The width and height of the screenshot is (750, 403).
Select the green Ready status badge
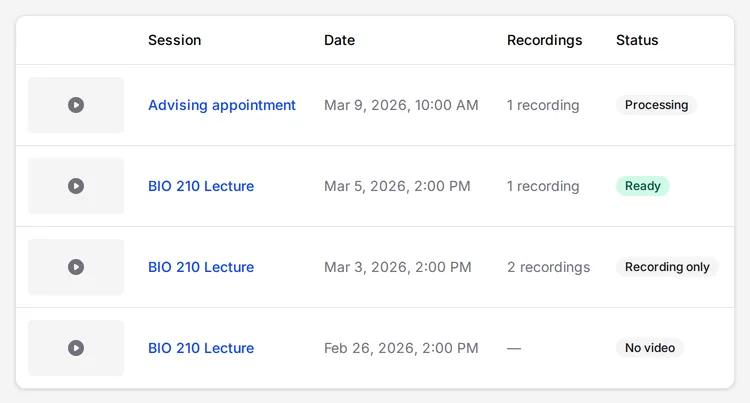coord(643,185)
